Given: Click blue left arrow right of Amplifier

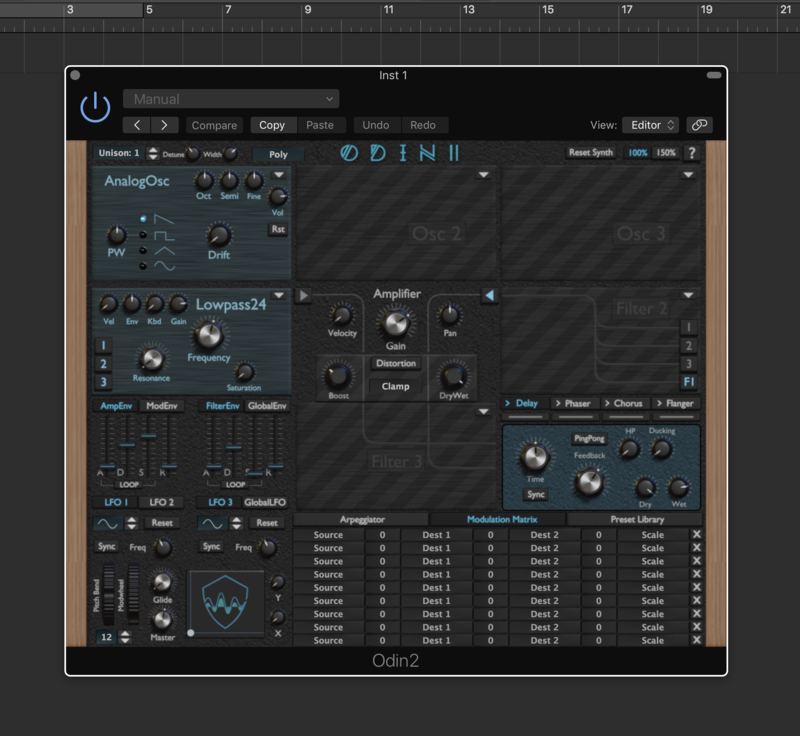Looking at the screenshot, I should point(489,295).
